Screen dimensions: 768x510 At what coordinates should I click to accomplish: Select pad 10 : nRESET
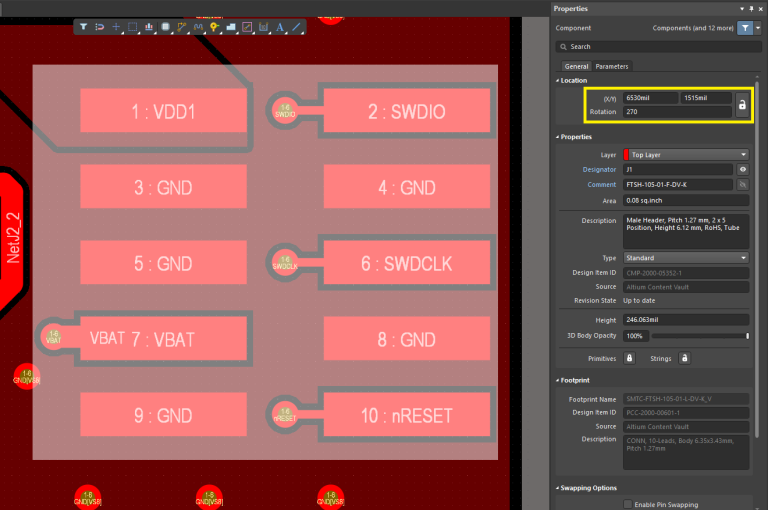pyautogui.click(x=407, y=414)
